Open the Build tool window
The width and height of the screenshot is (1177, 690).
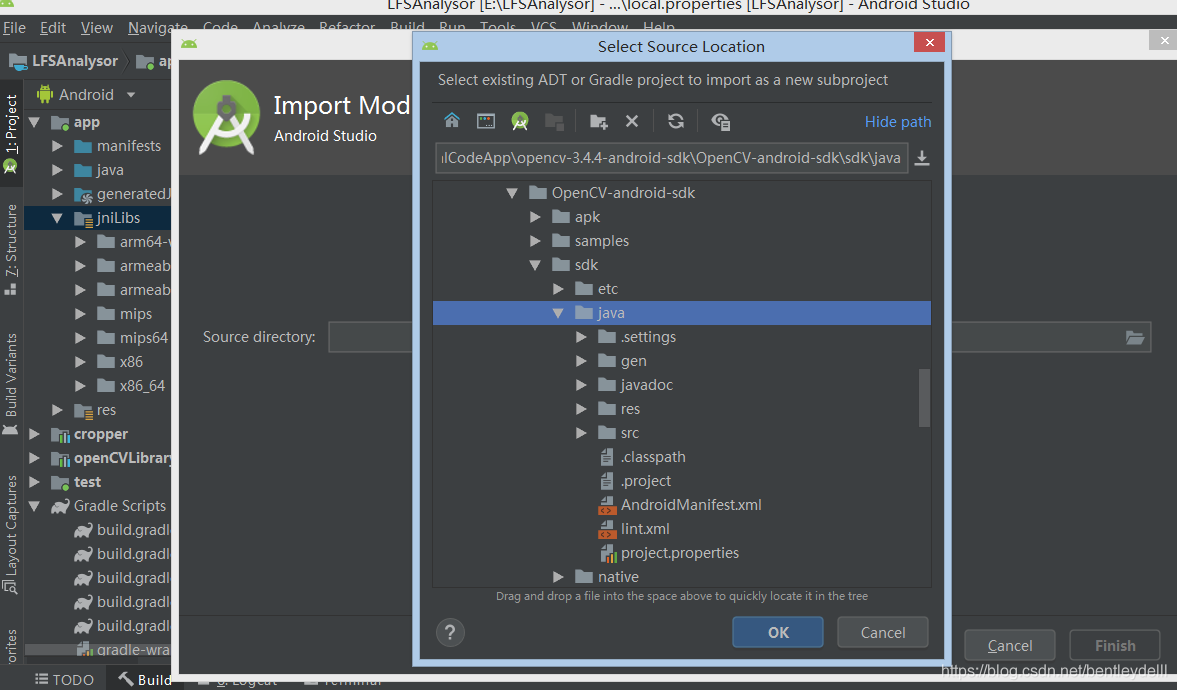[x=146, y=679]
